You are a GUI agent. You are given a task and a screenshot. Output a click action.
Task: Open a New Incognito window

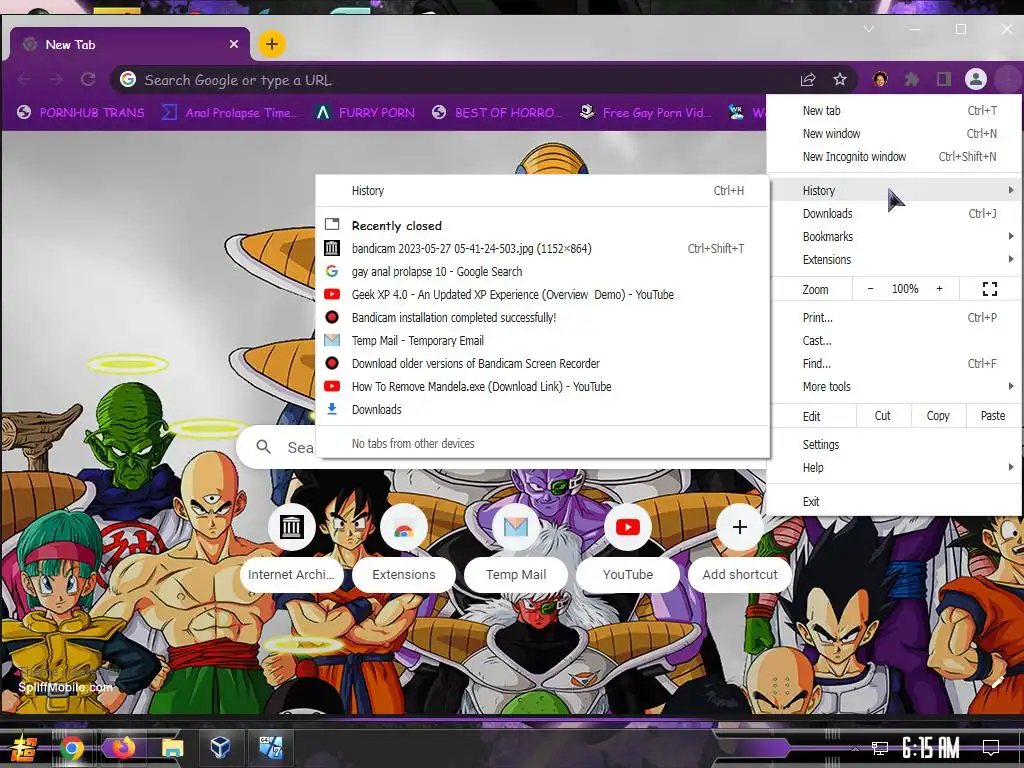pos(893,157)
